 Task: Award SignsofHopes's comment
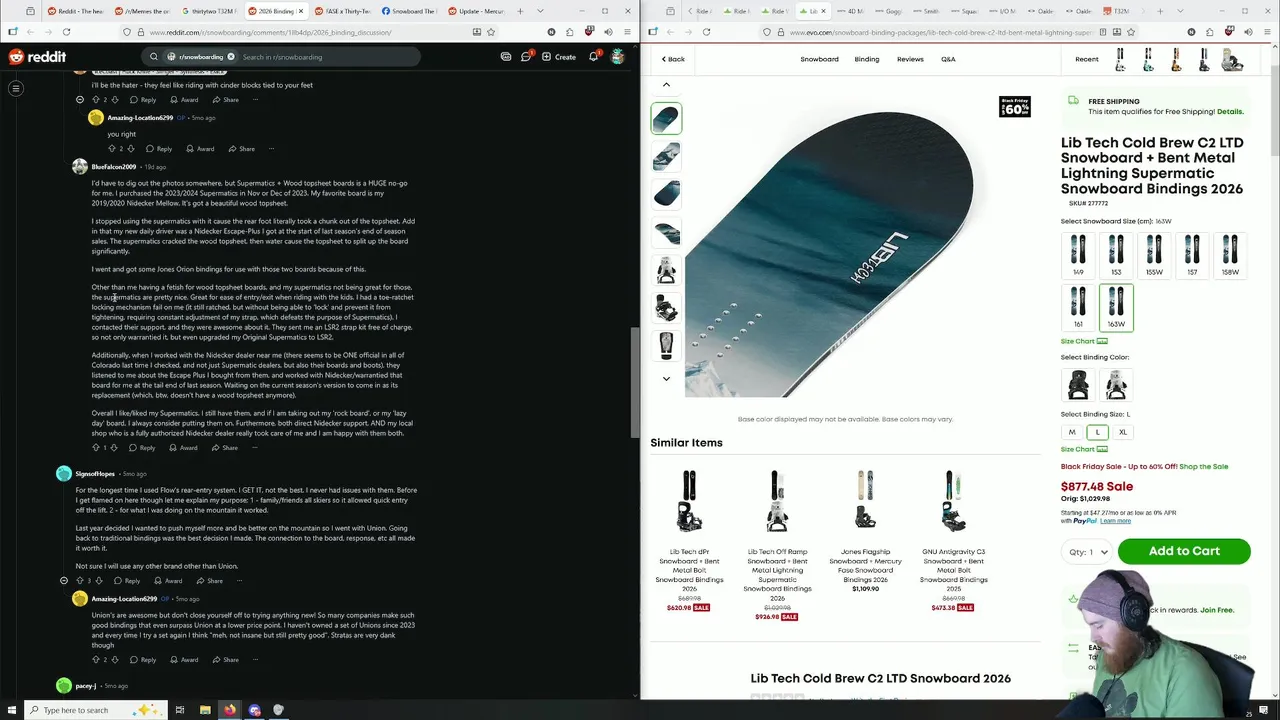(168, 581)
